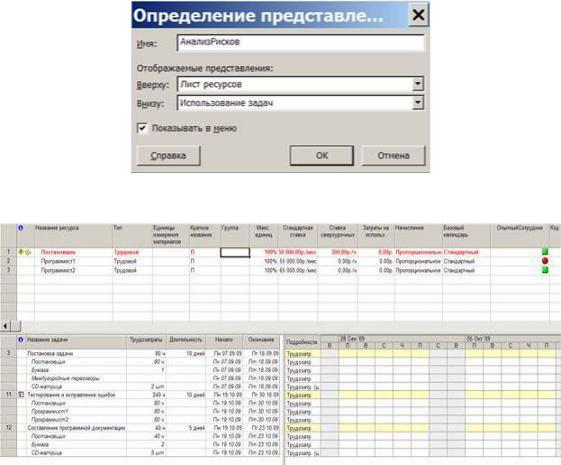Confirm the dialog with OK
The image size is (561, 465).
click(322, 156)
